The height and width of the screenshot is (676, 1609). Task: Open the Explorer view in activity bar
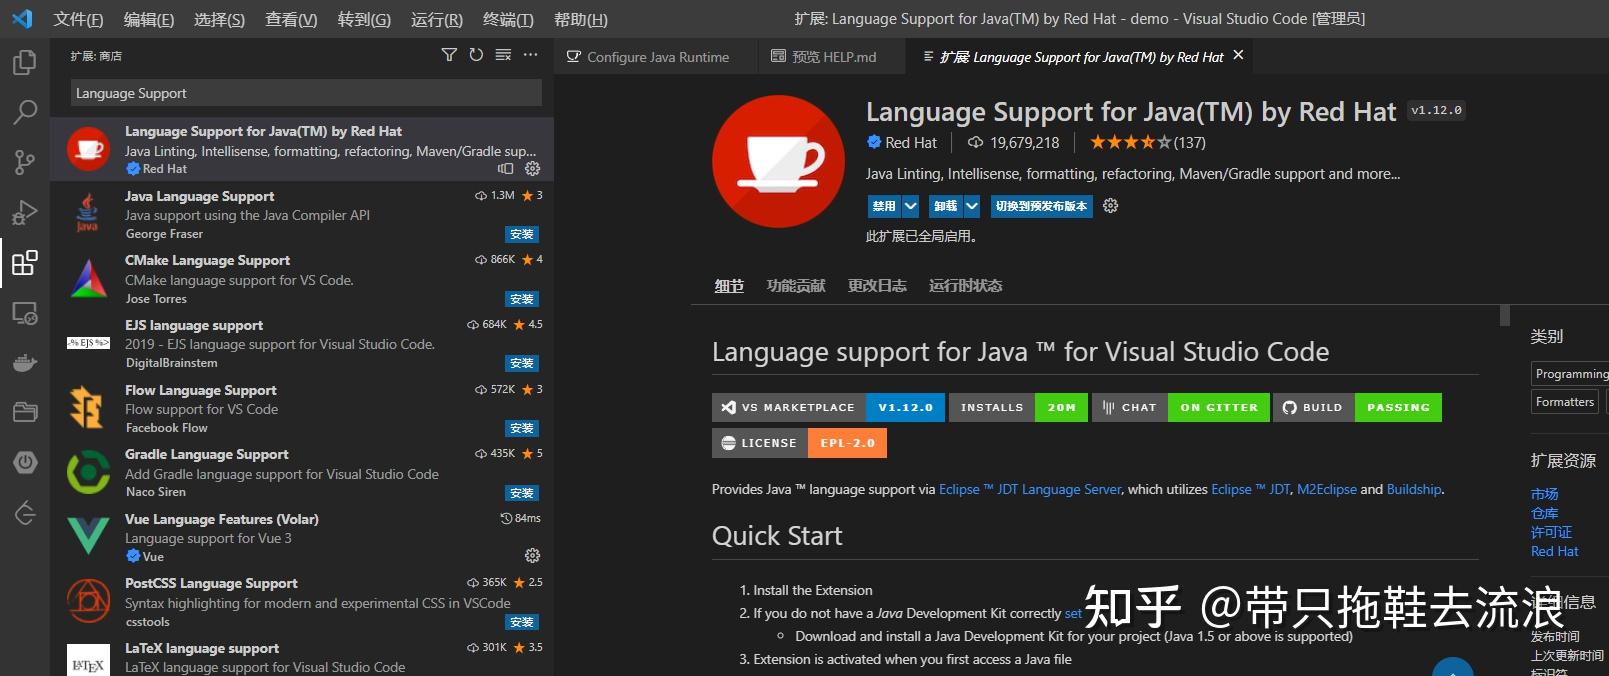point(24,62)
